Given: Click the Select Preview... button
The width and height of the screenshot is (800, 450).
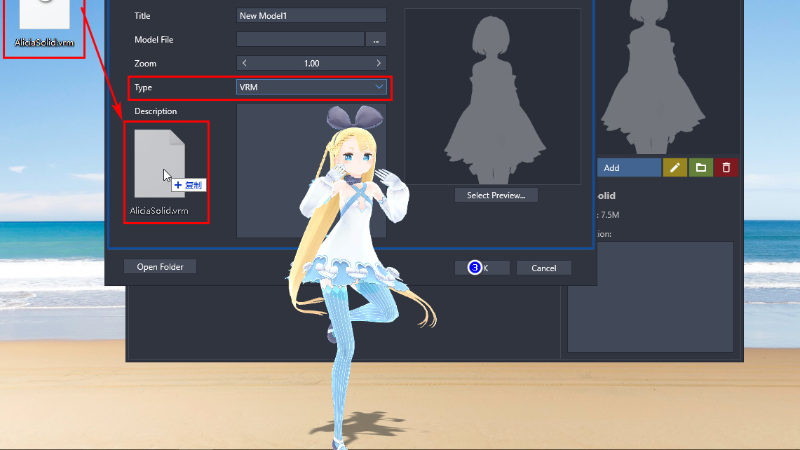Looking at the screenshot, I should [496, 195].
